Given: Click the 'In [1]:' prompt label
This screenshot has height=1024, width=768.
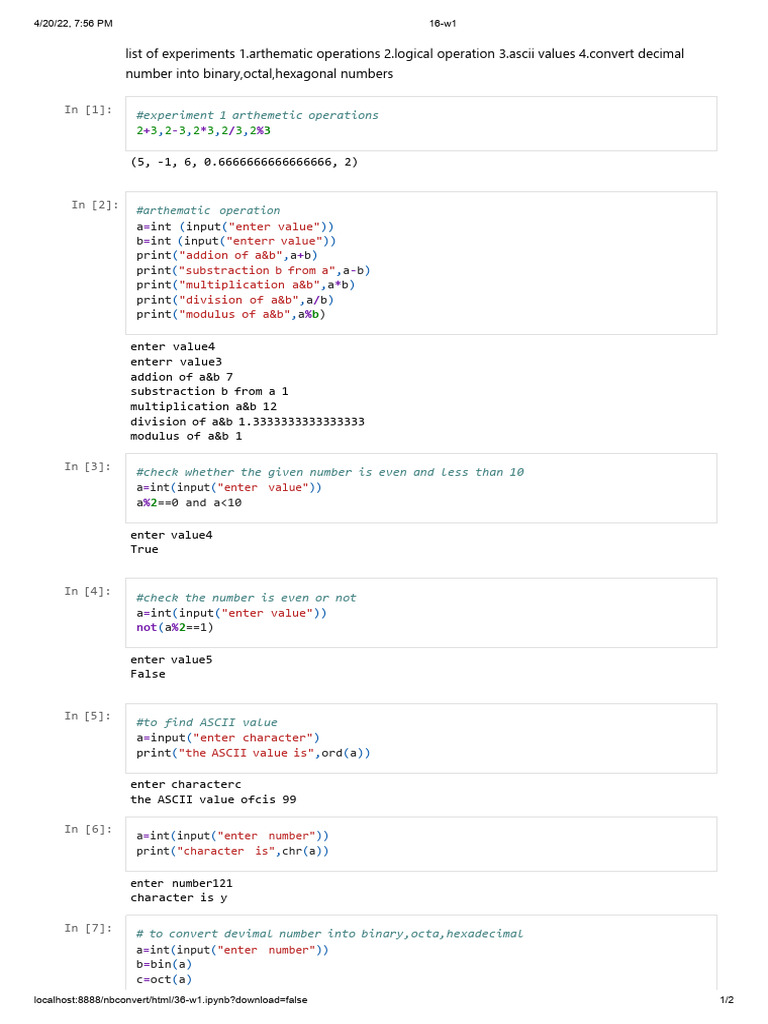Looking at the screenshot, I should (88, 110).
